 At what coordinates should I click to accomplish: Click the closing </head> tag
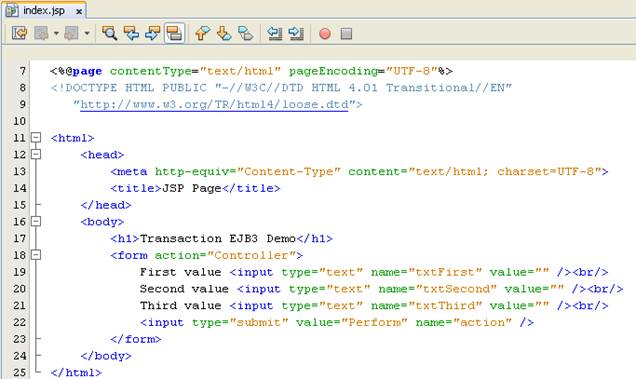pos(106,205)
